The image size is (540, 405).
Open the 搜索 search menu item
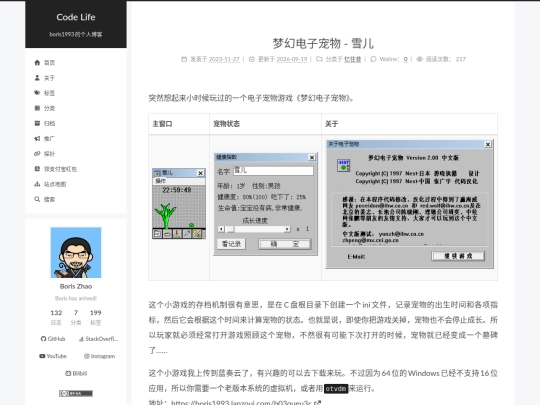(44, 199)
